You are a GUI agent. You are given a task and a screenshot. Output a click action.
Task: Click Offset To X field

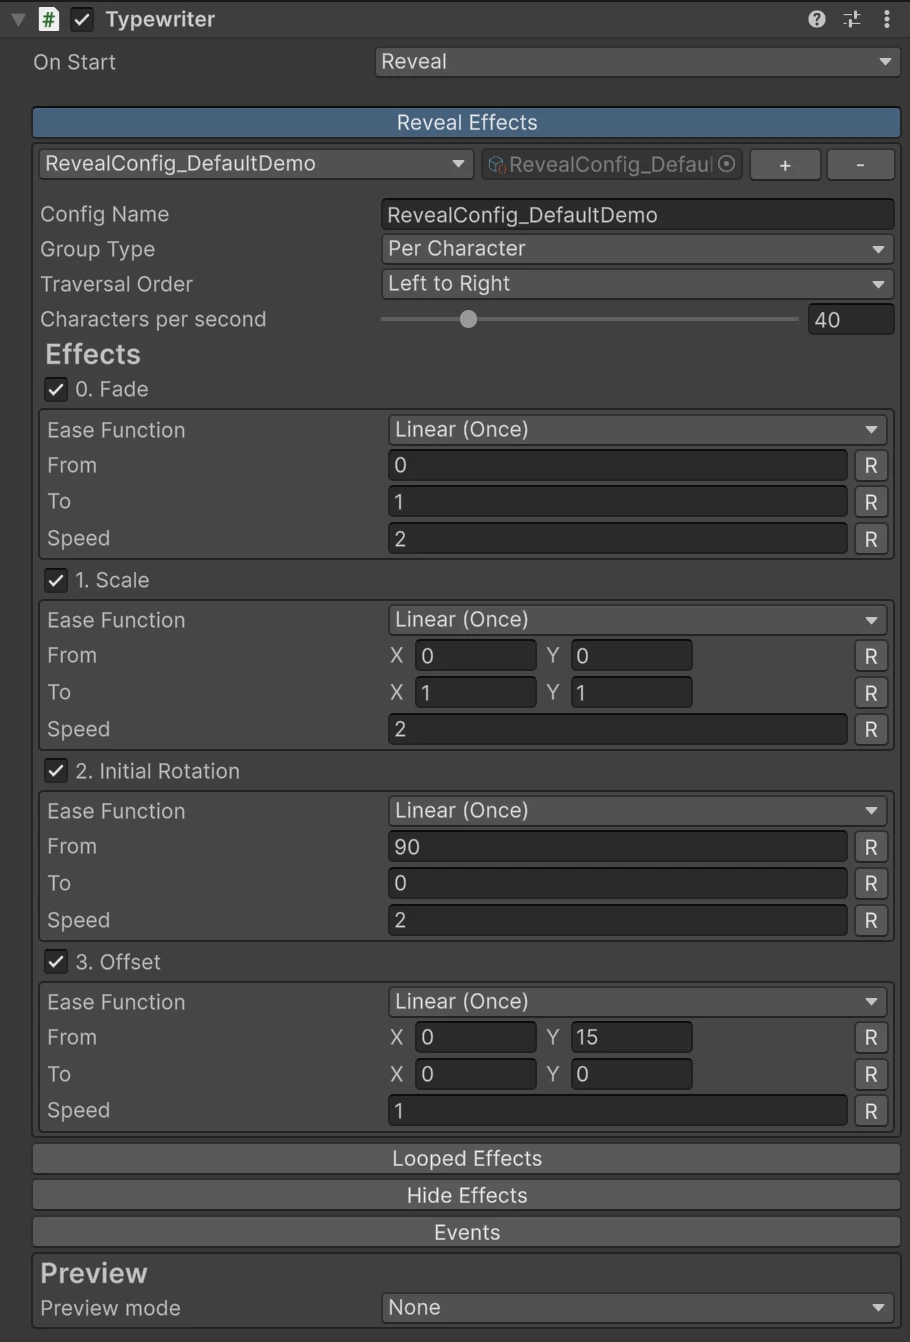pos(476,1075)
